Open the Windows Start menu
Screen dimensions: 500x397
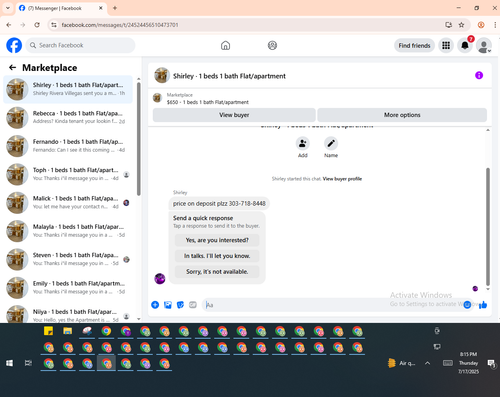[9, 363]
